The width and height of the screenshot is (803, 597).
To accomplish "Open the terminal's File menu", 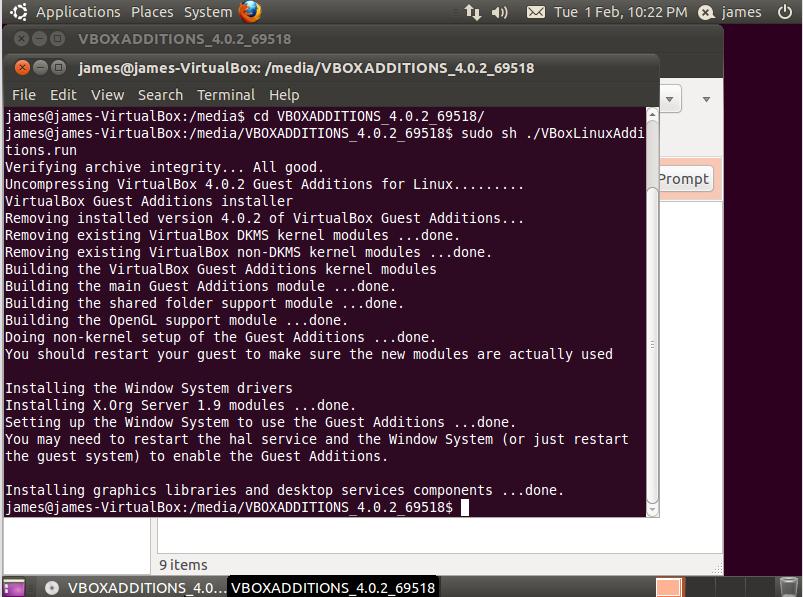I will [x=24, y=94].
